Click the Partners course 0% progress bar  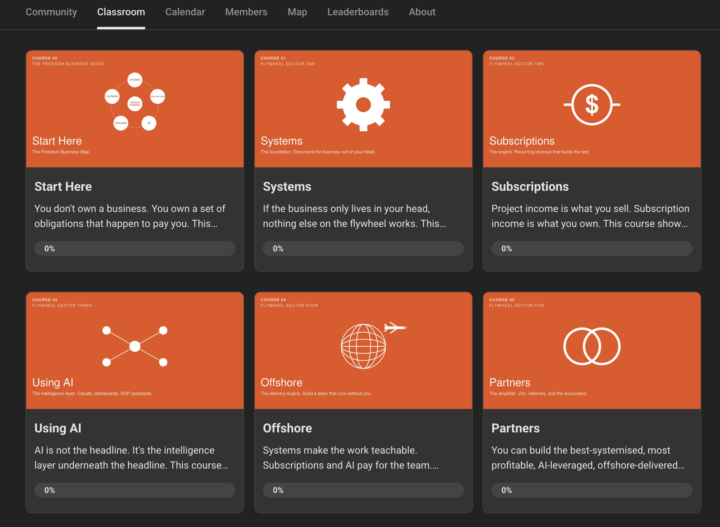[x=592, y=490]
